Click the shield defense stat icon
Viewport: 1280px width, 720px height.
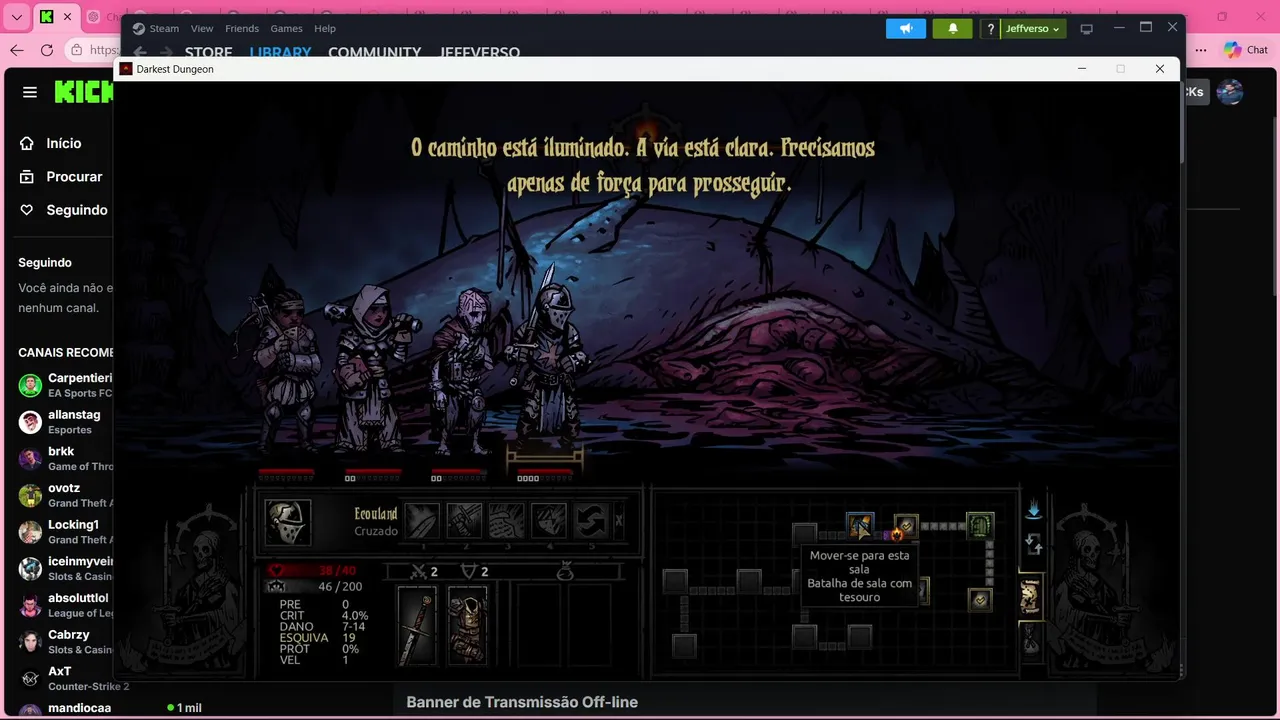point(468,571)
